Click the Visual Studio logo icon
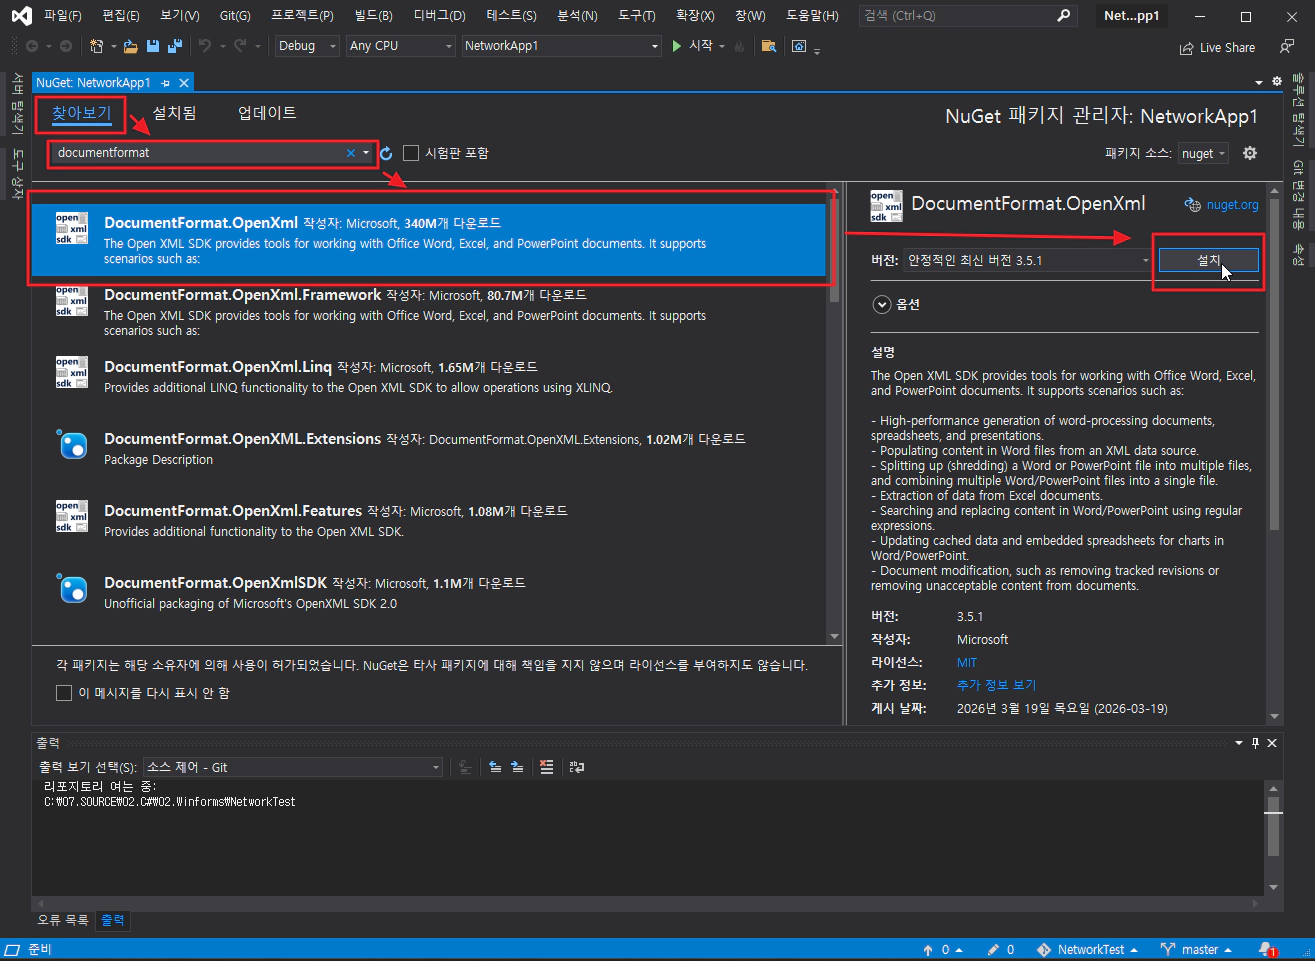The width and height of the screenshot is (1315, 961). point(21,16)
